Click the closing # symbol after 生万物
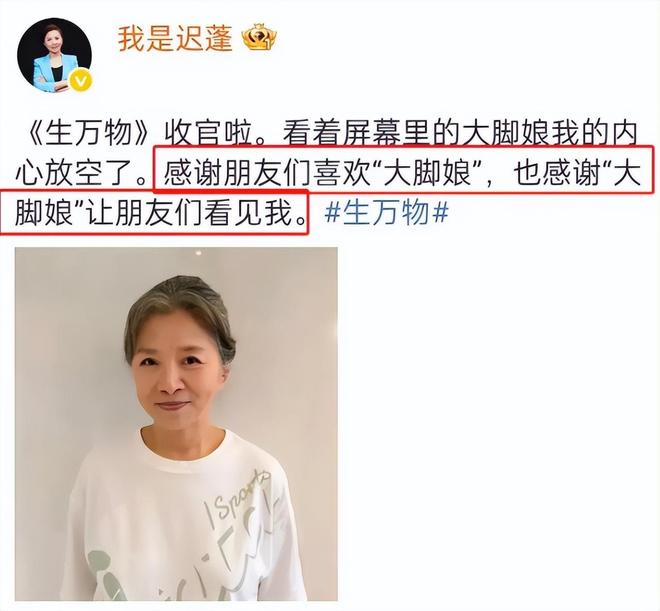This screenshot has width=660, height=611. tap(441, 213)
